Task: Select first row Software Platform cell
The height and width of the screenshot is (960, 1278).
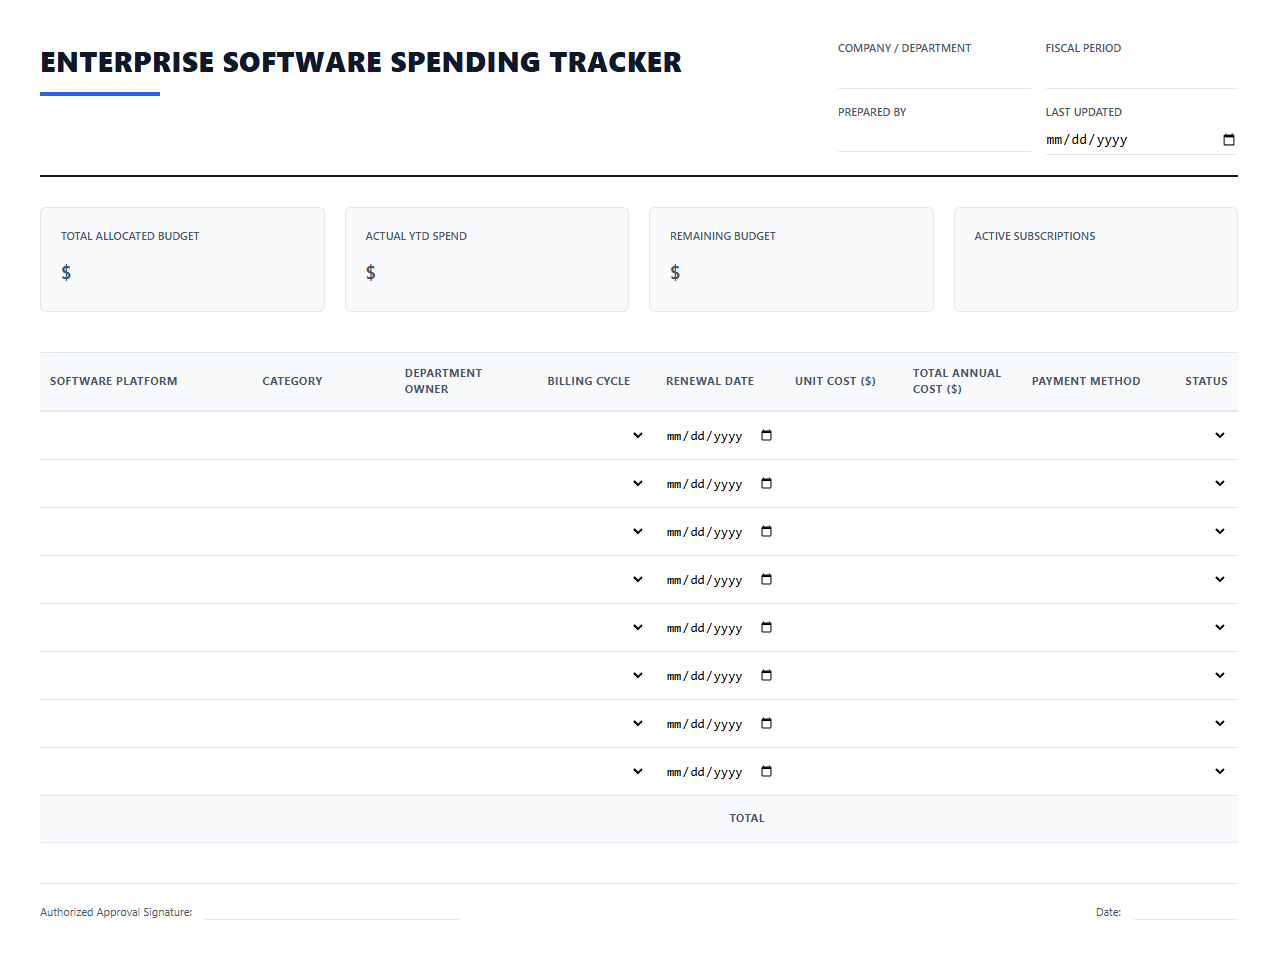Action: click(x=146, y=436)
